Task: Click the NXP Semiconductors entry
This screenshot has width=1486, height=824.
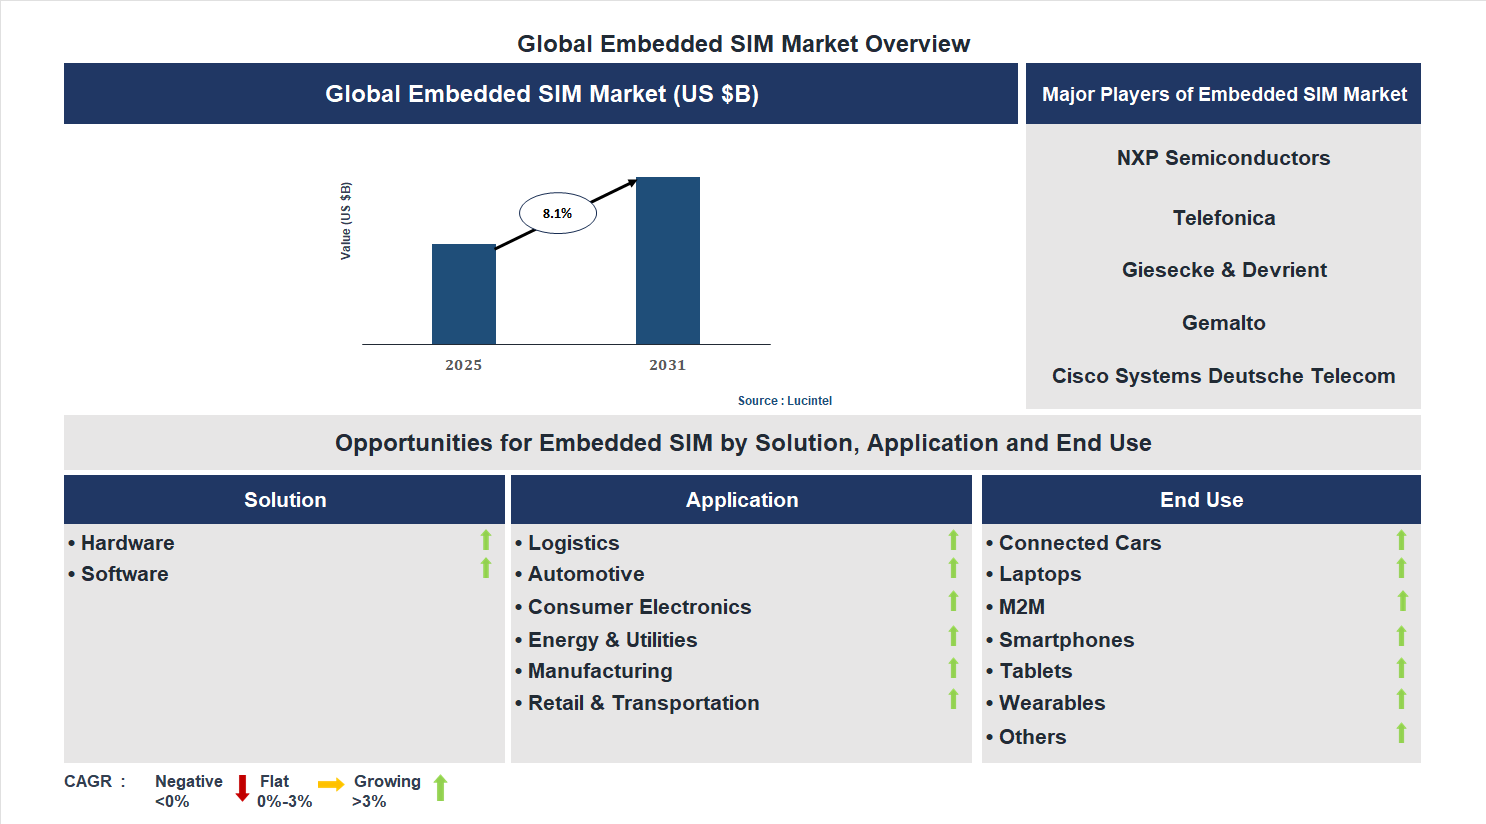Action: click(1223, 157)
